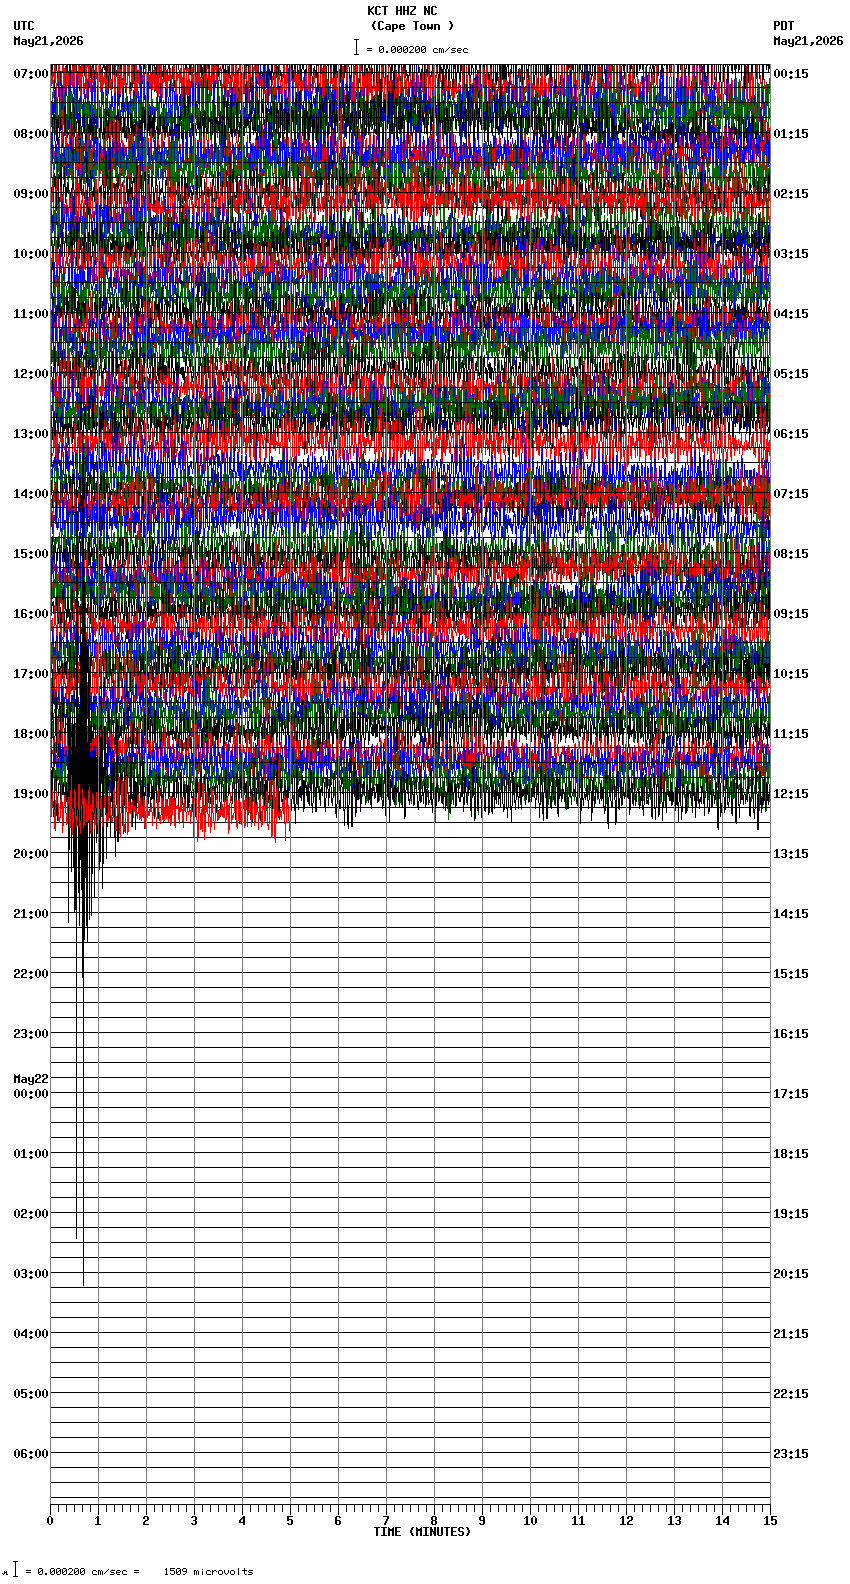Click the UTC '06:00' time label
The image size is (850, 1584).
pyautogui.click(x=31, y=1454)
